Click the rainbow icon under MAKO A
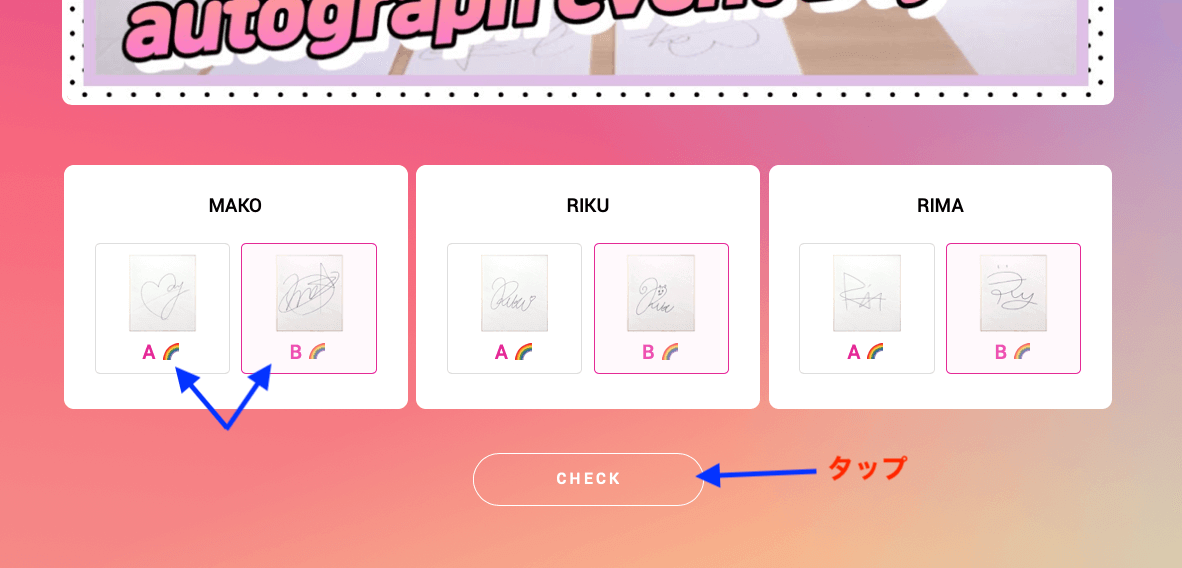 171,352
